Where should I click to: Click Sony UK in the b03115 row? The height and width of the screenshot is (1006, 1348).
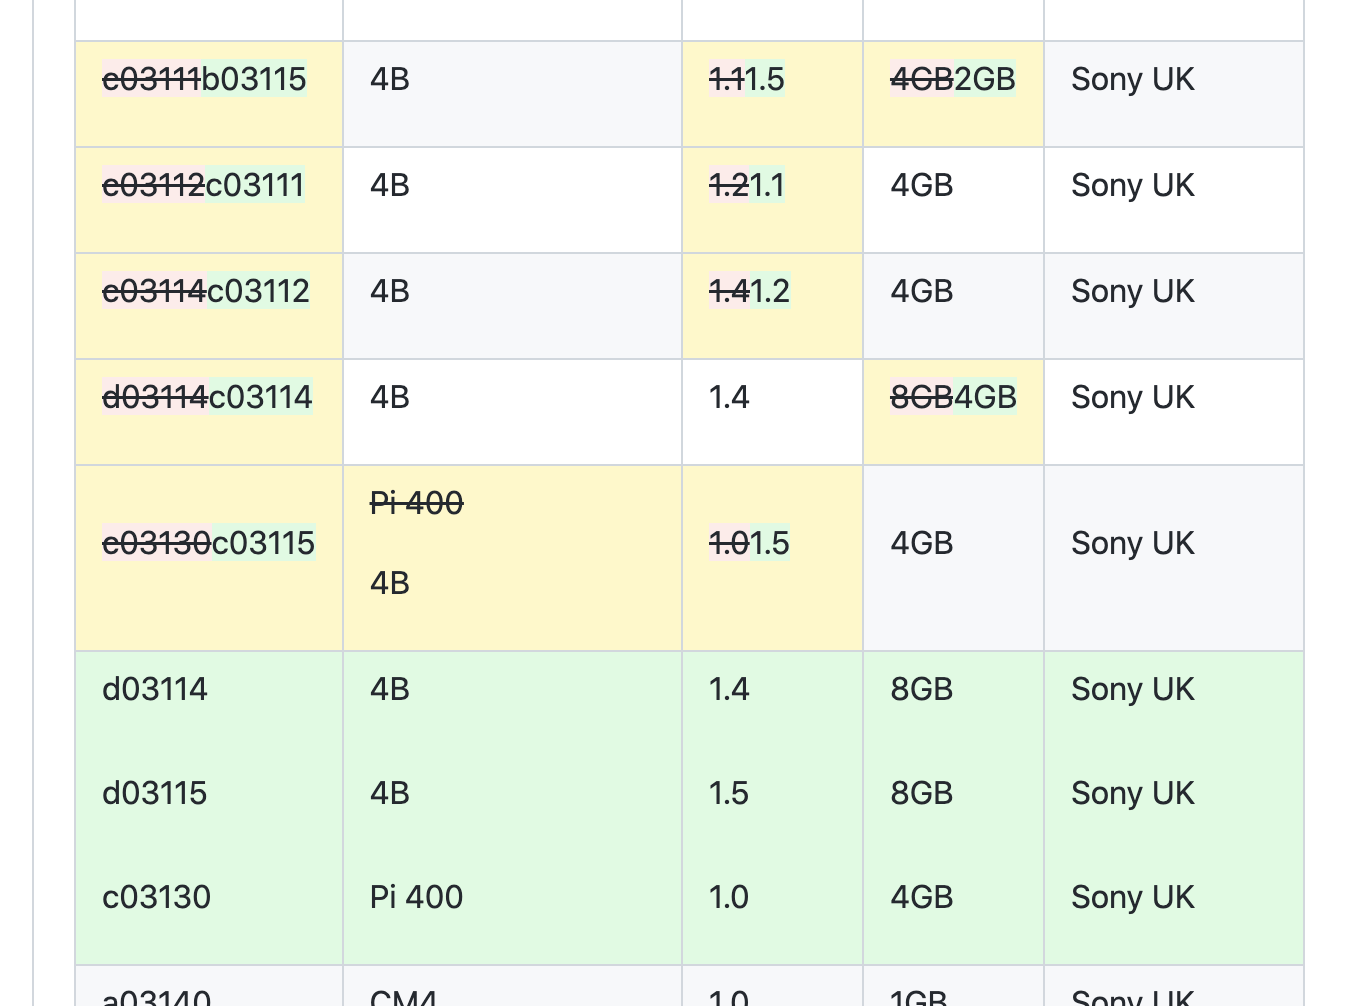1132,79
